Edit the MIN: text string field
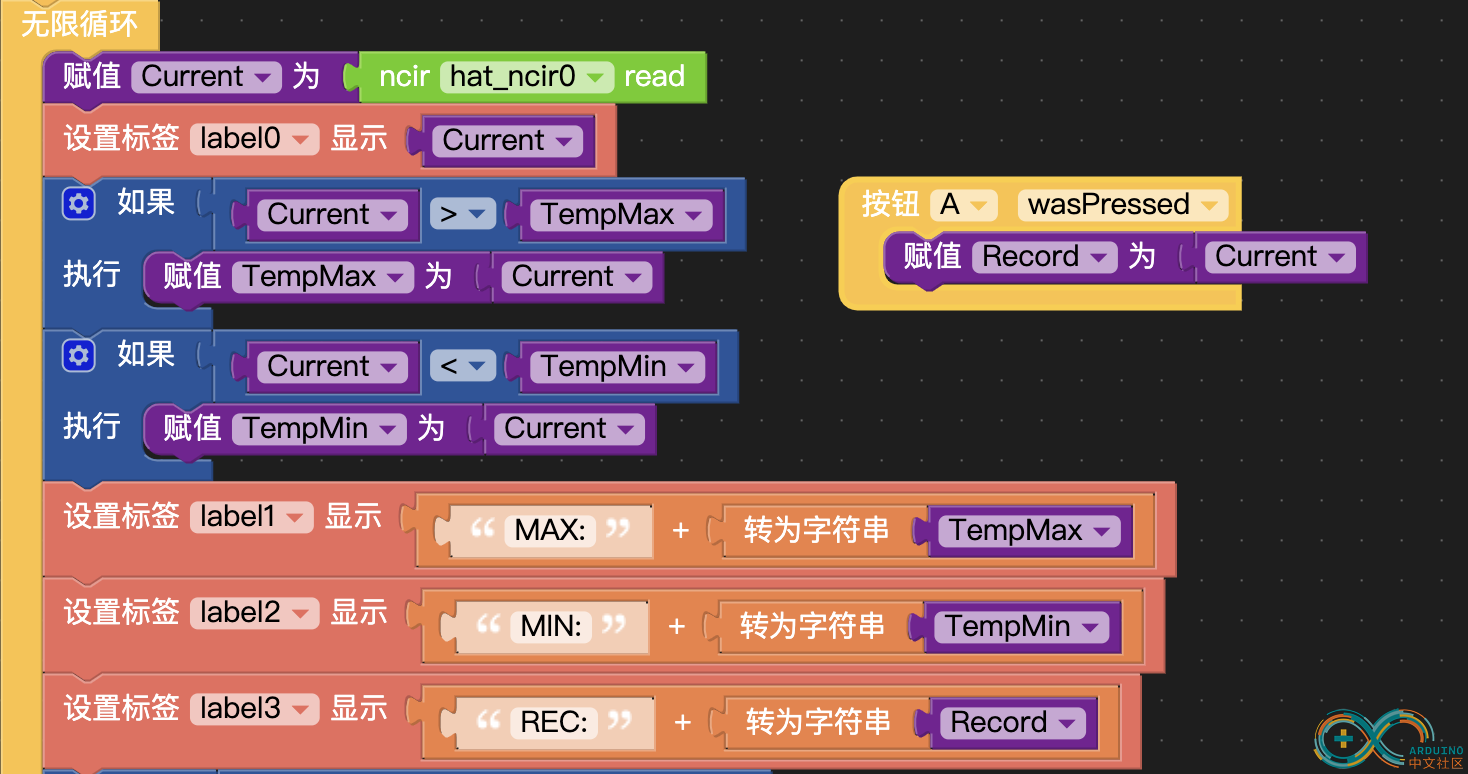 pos(551,627)
